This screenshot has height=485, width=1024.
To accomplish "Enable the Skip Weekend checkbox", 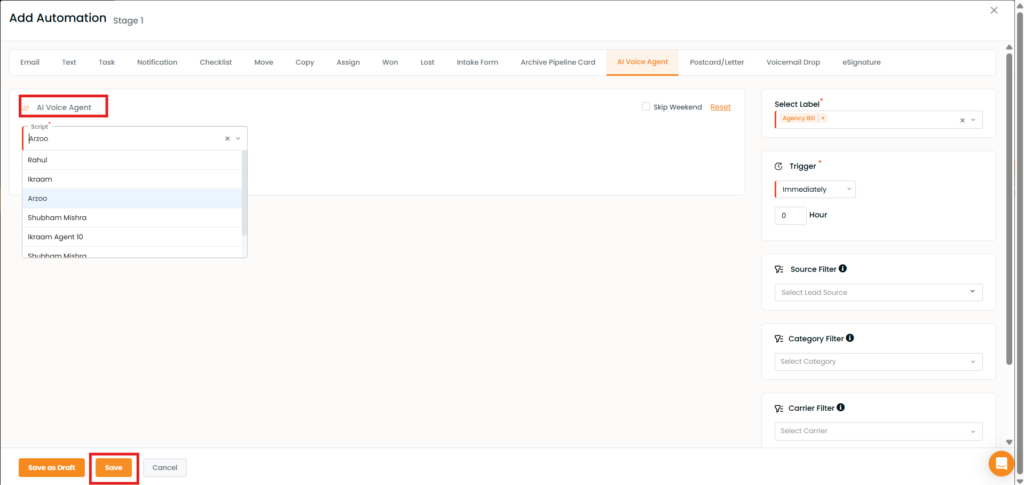I will point(647,107).
